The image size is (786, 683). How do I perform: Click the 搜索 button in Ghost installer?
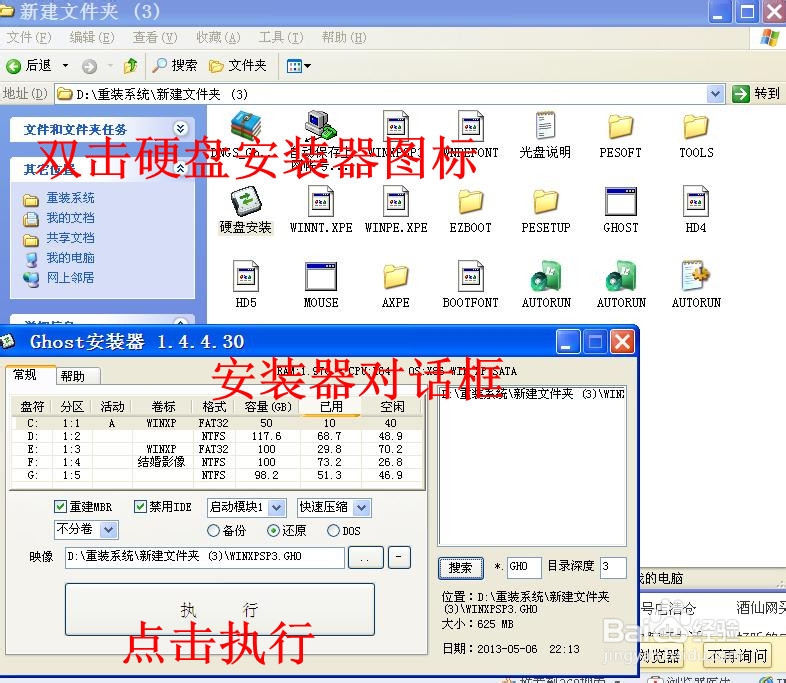click(x=460, y=567)
